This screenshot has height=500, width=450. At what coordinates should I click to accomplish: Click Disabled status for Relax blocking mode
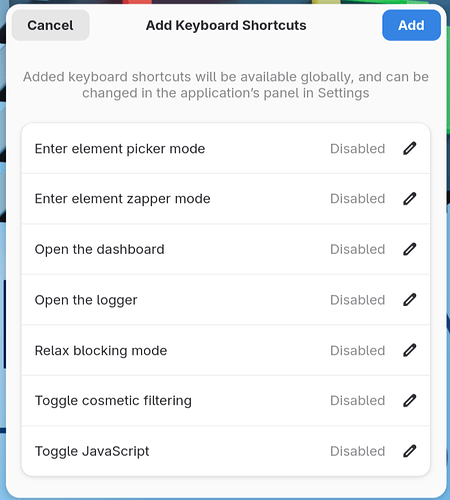pyautogui.click(x=358, y=351)
